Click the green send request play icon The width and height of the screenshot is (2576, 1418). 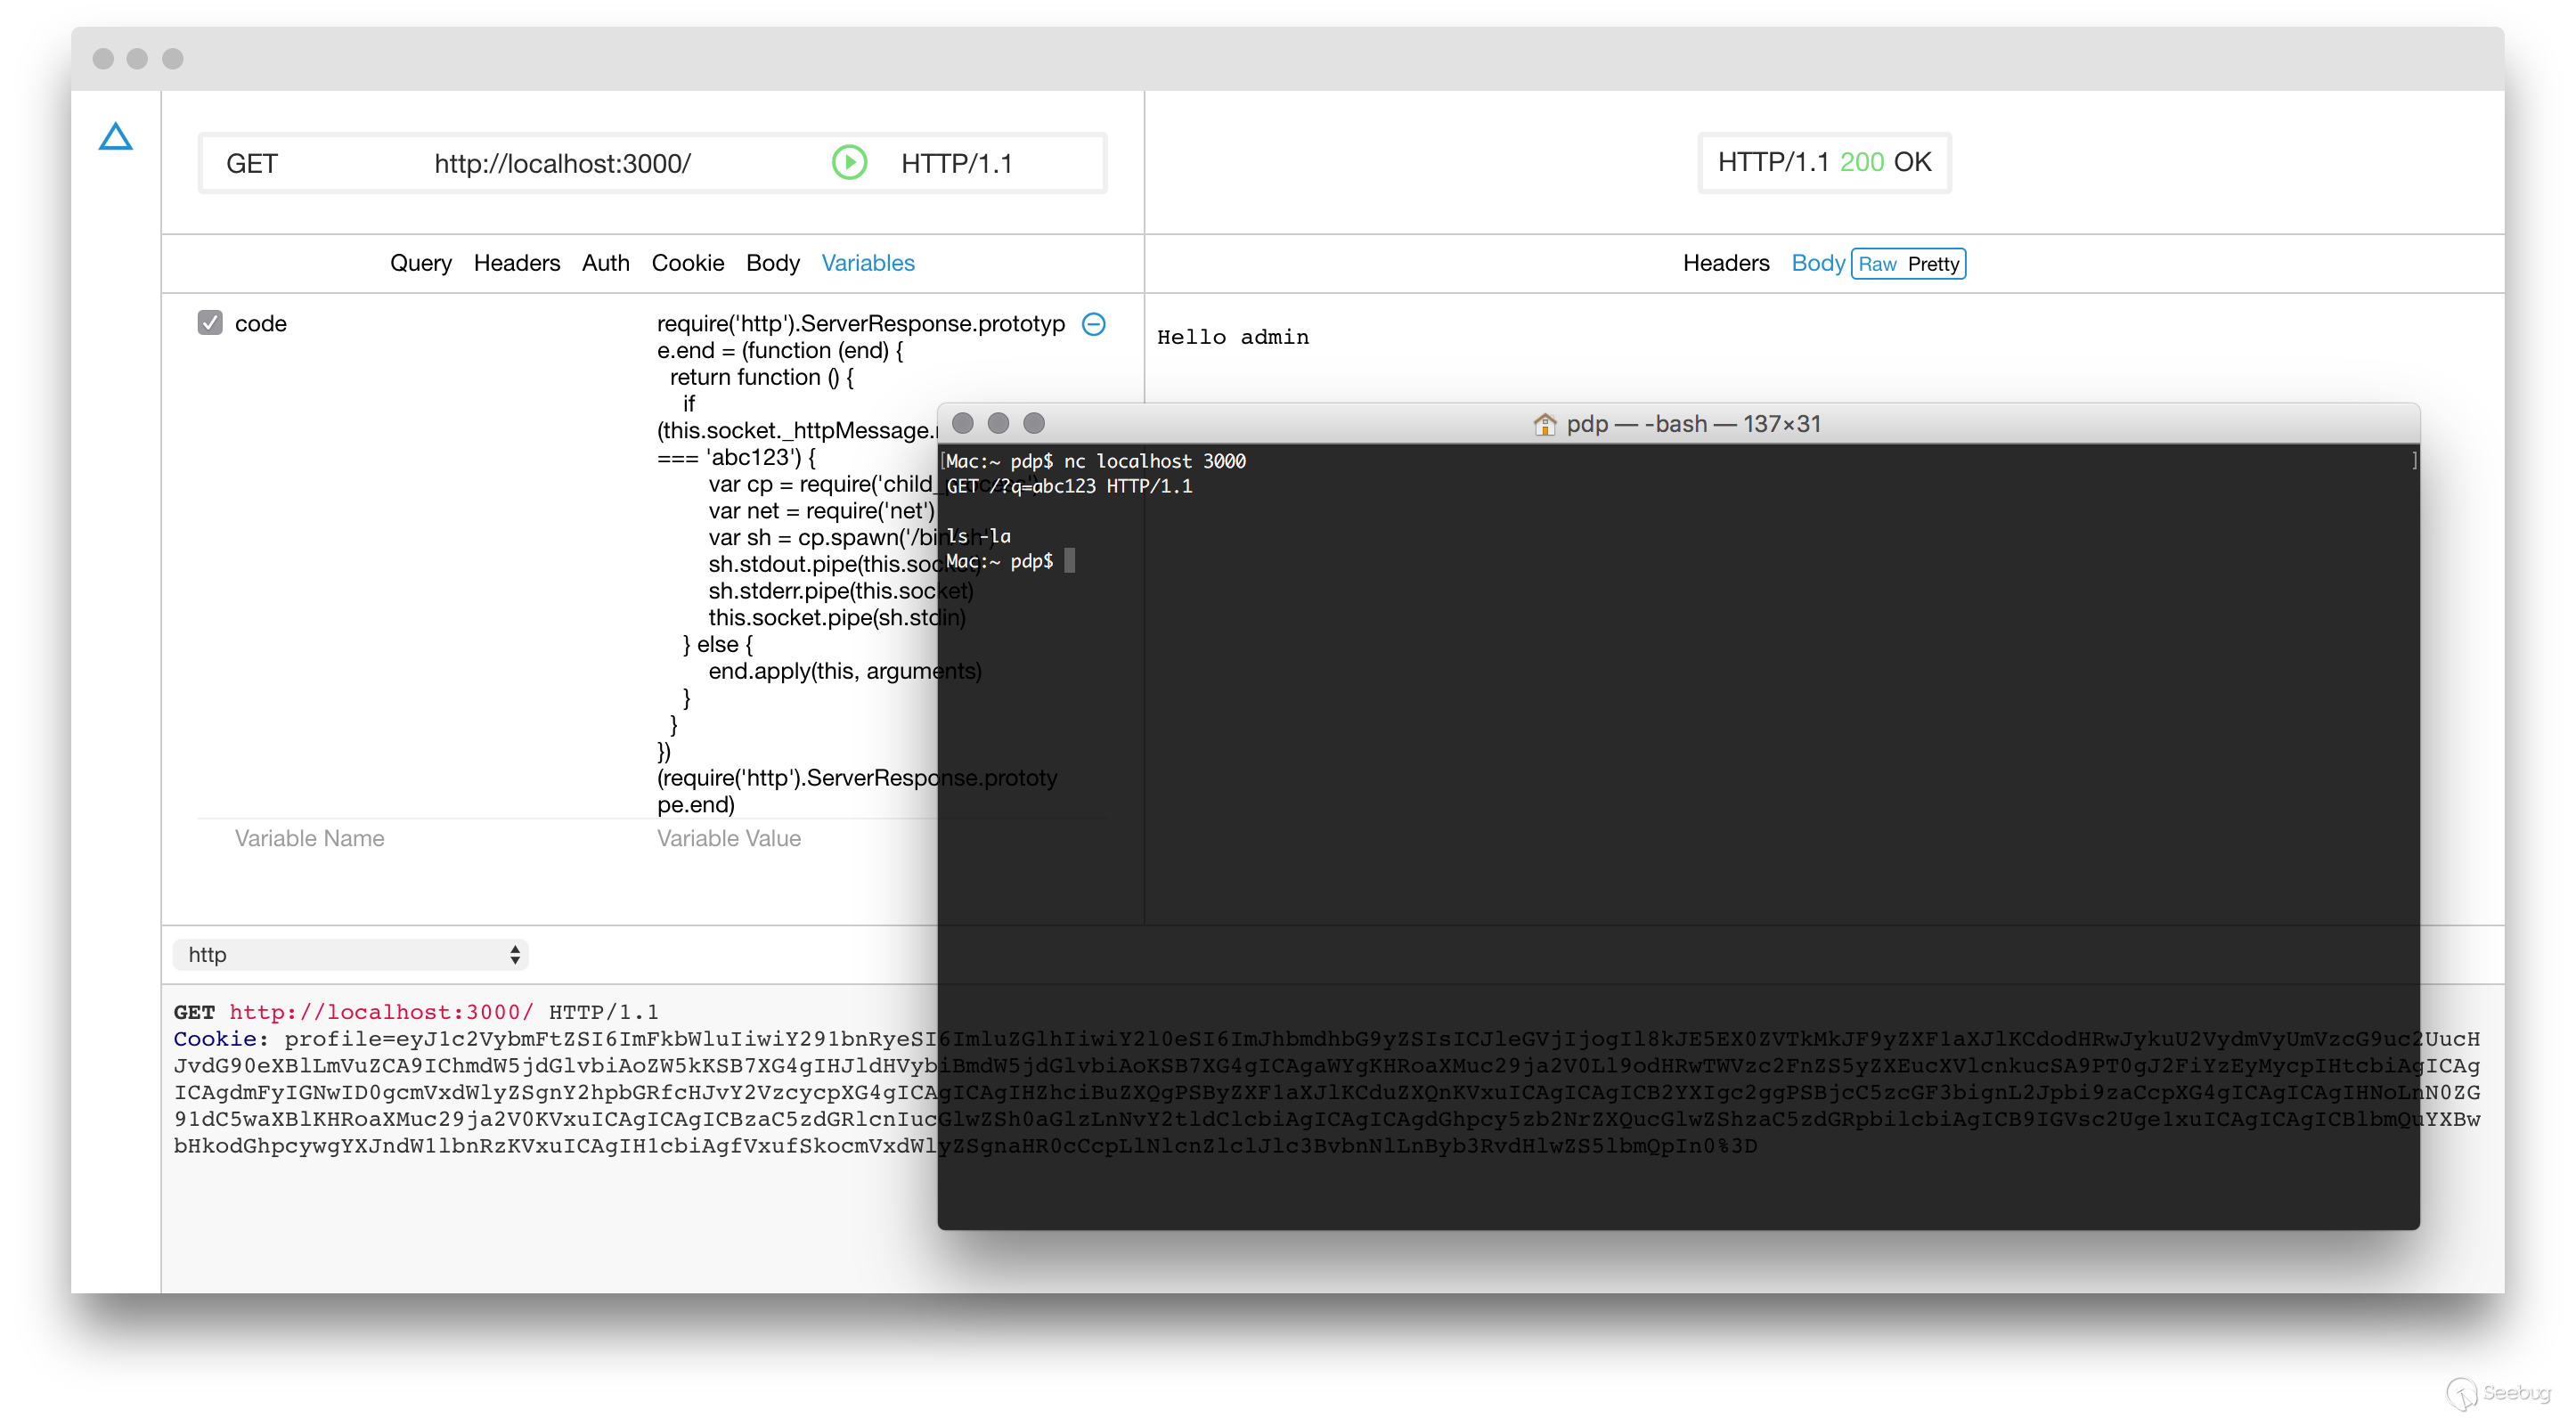[849, 162]
